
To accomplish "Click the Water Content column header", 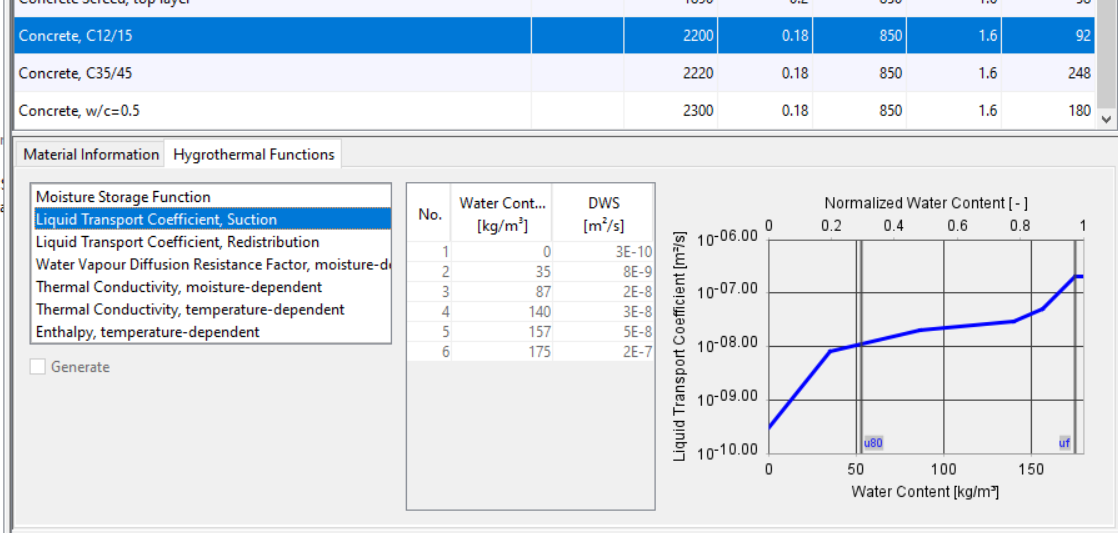I will pyautogui.click(x=501, y=213).
